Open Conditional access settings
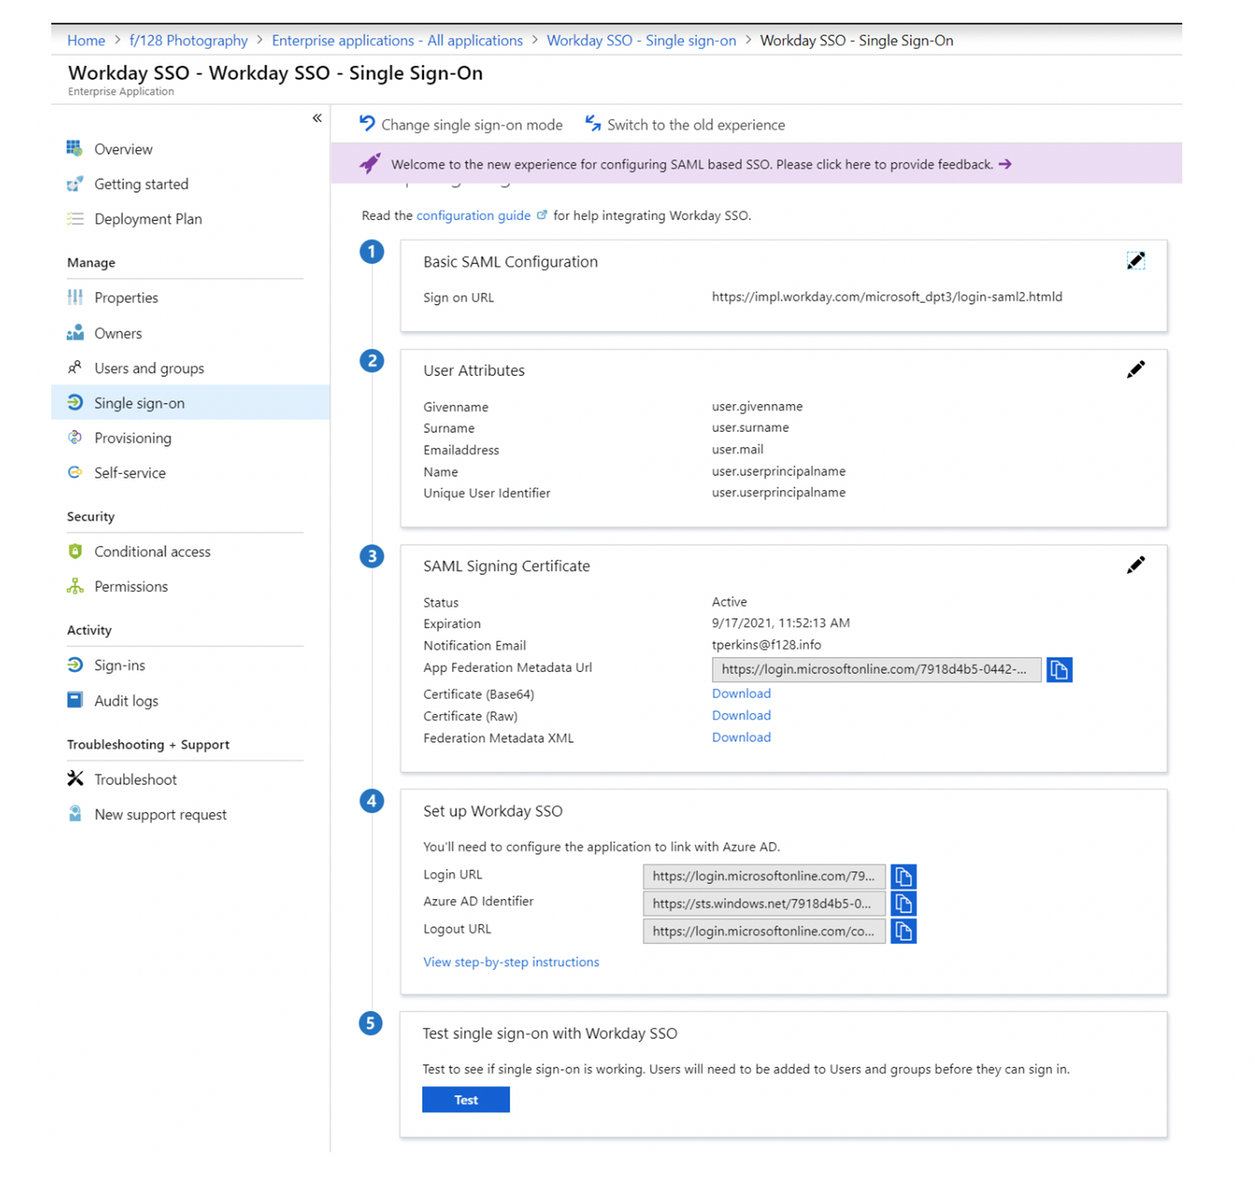This screenshot has height=1200, width=1255. 152,551
